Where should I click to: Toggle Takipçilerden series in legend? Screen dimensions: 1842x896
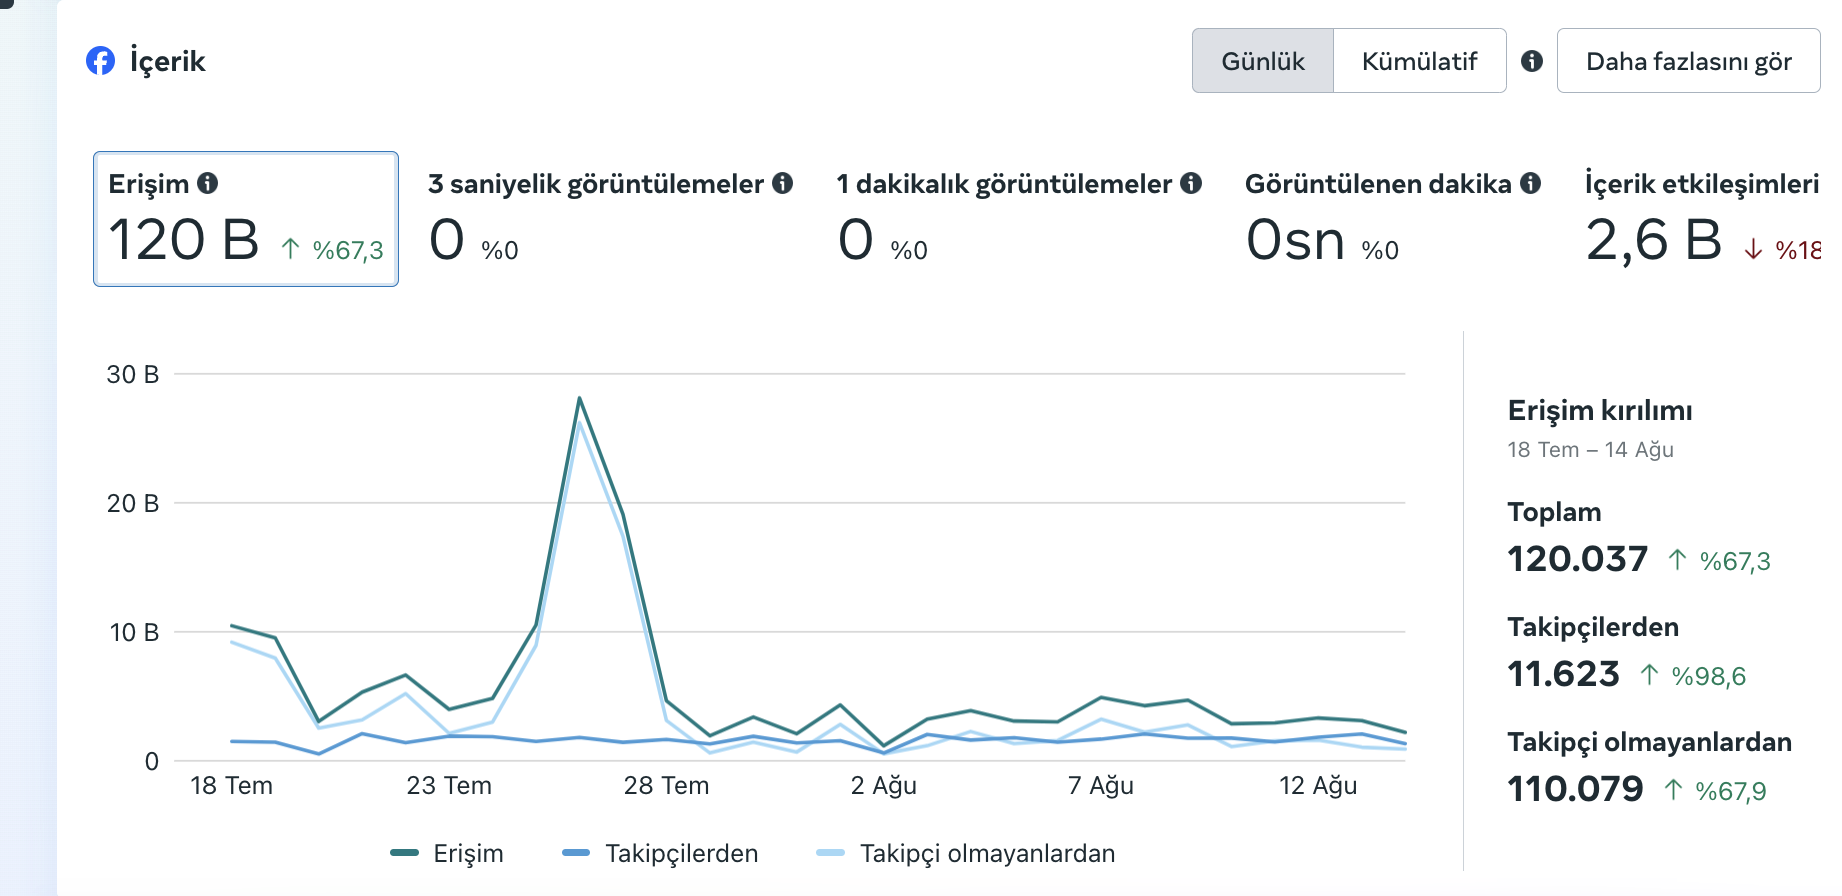click(x=660, y=853)
